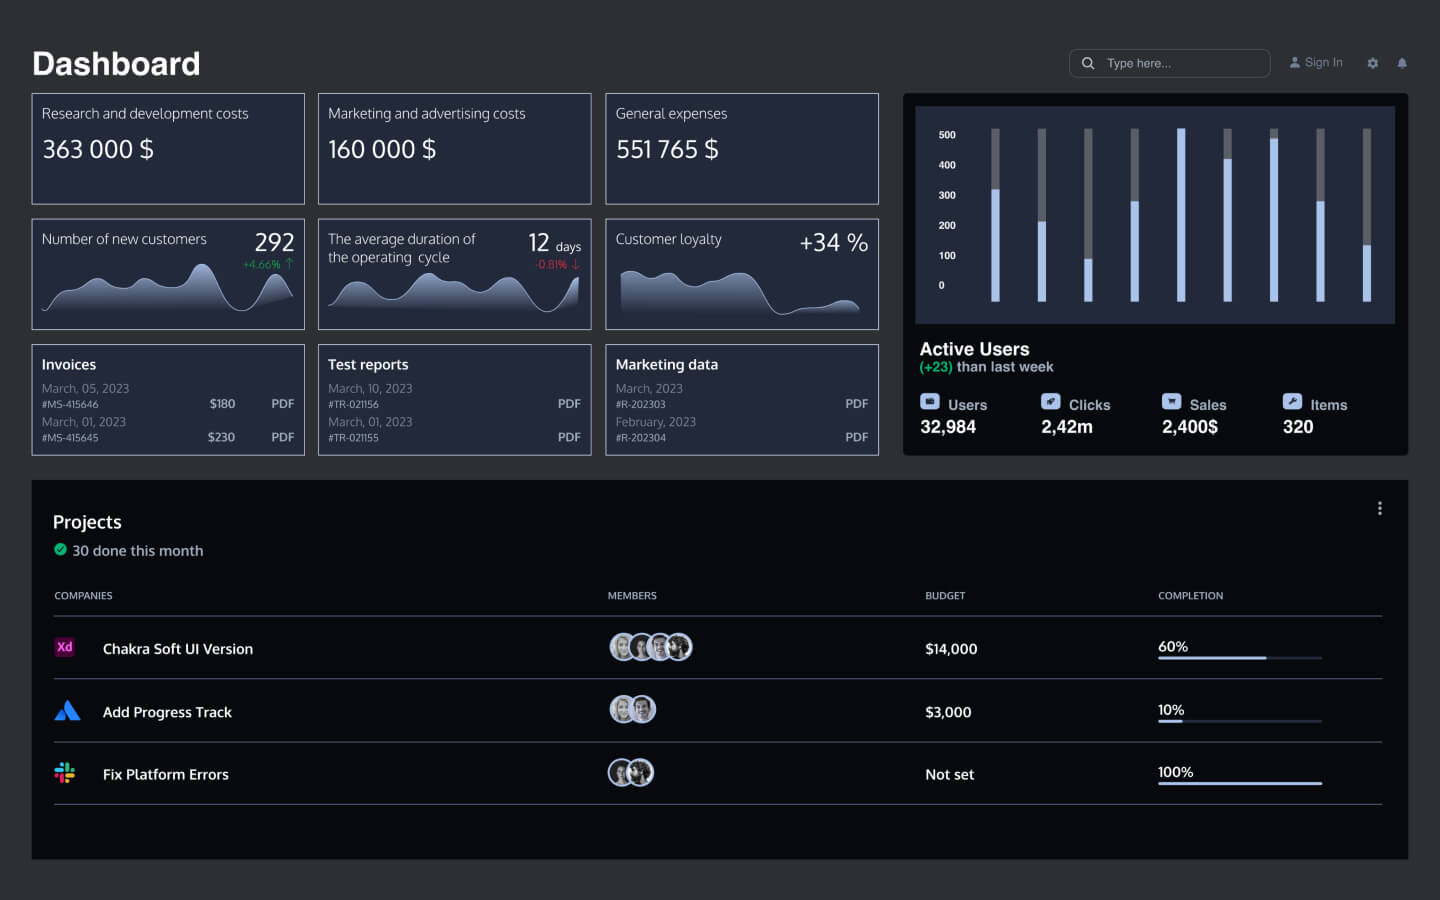Screen dimensions: 1440x900
Task: Click the COMPLETION column header
Action: click(x=1190, y=596)
